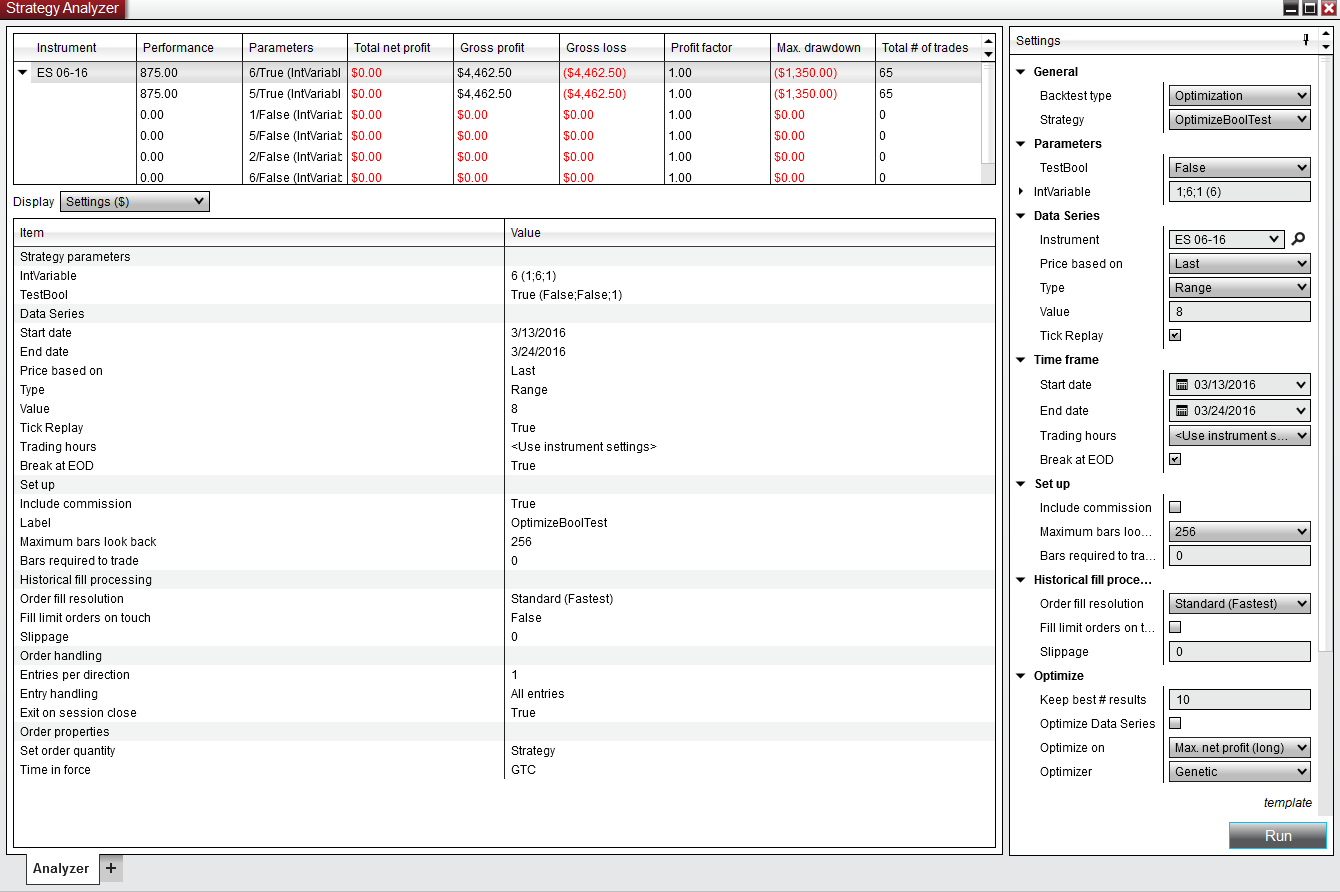Collapse the ES 06-16 row arrow in results grid

(x=22, y=72)
